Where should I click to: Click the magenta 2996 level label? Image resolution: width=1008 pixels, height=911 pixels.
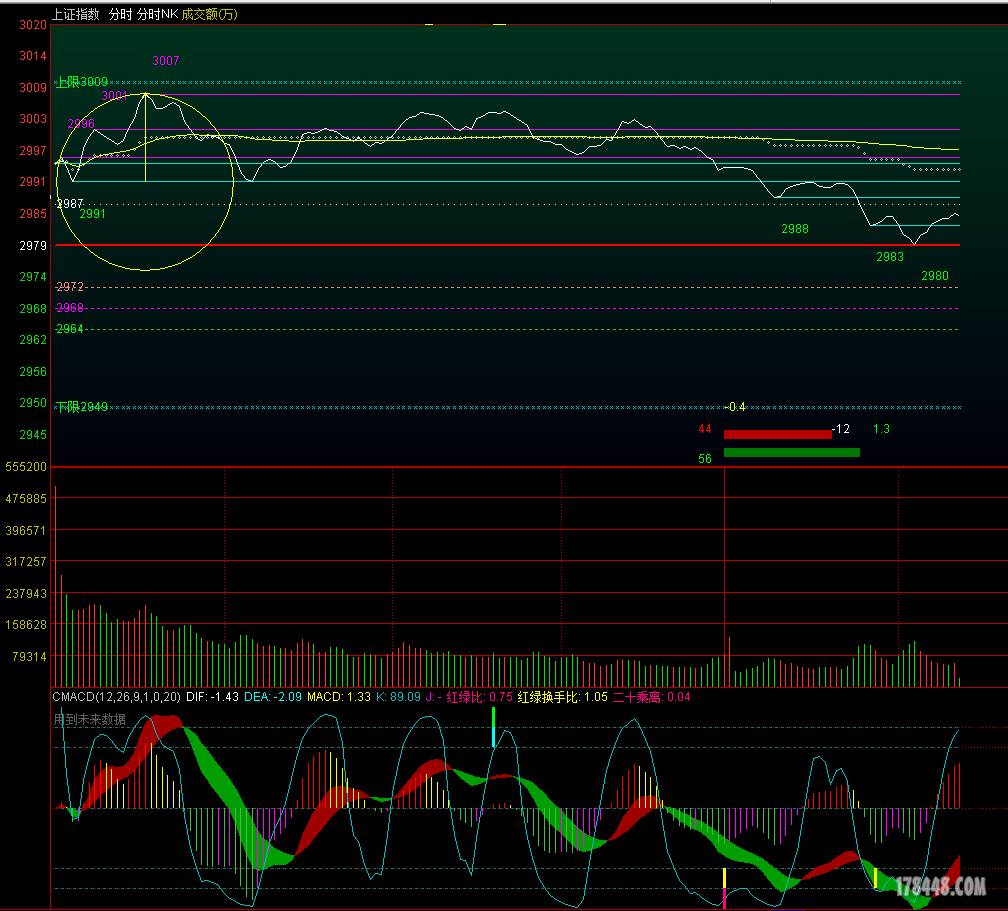point(81,124)
